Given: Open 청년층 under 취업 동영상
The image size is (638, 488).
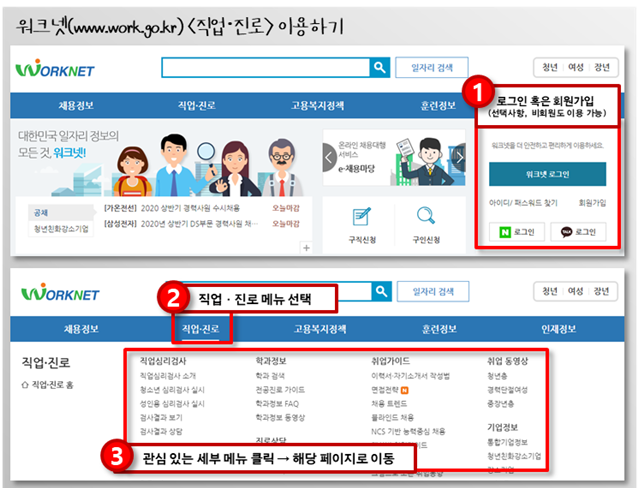Looking at the screenshot, I should pos(497,376).
